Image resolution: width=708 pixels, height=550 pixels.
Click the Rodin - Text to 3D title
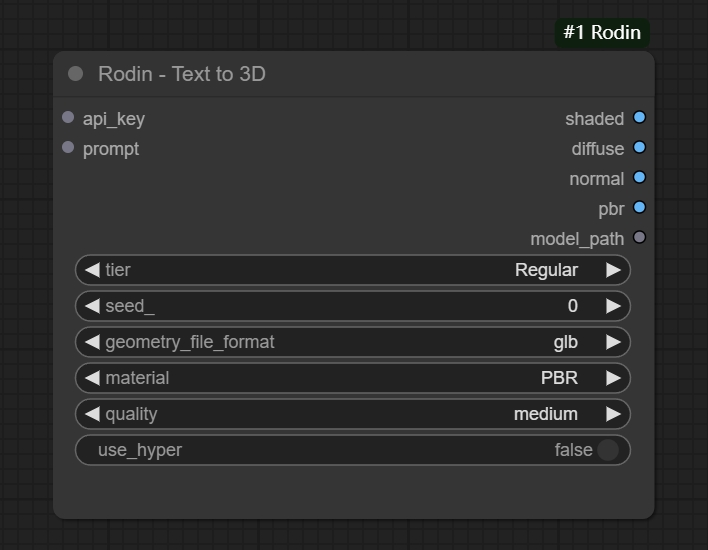[182, 74]
